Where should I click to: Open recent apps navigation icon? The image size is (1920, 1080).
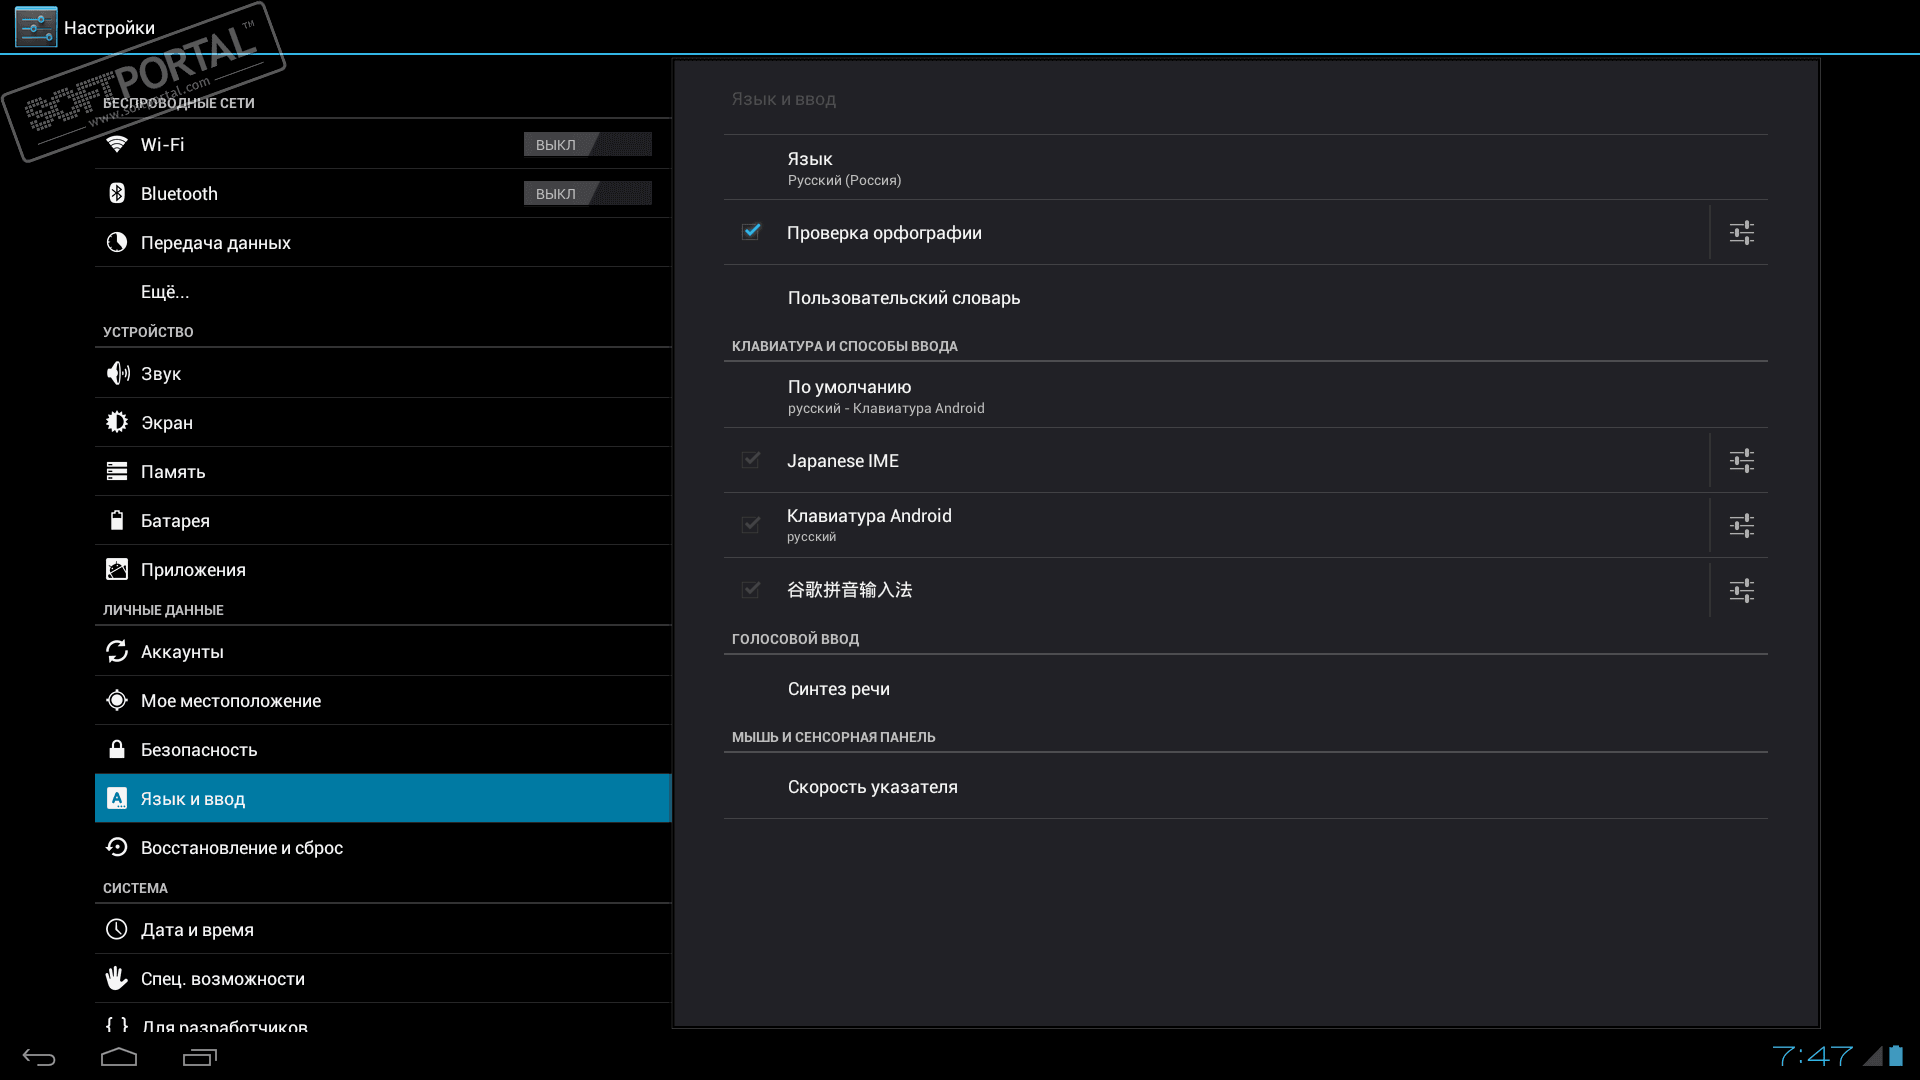click(x=199, y=1057)
